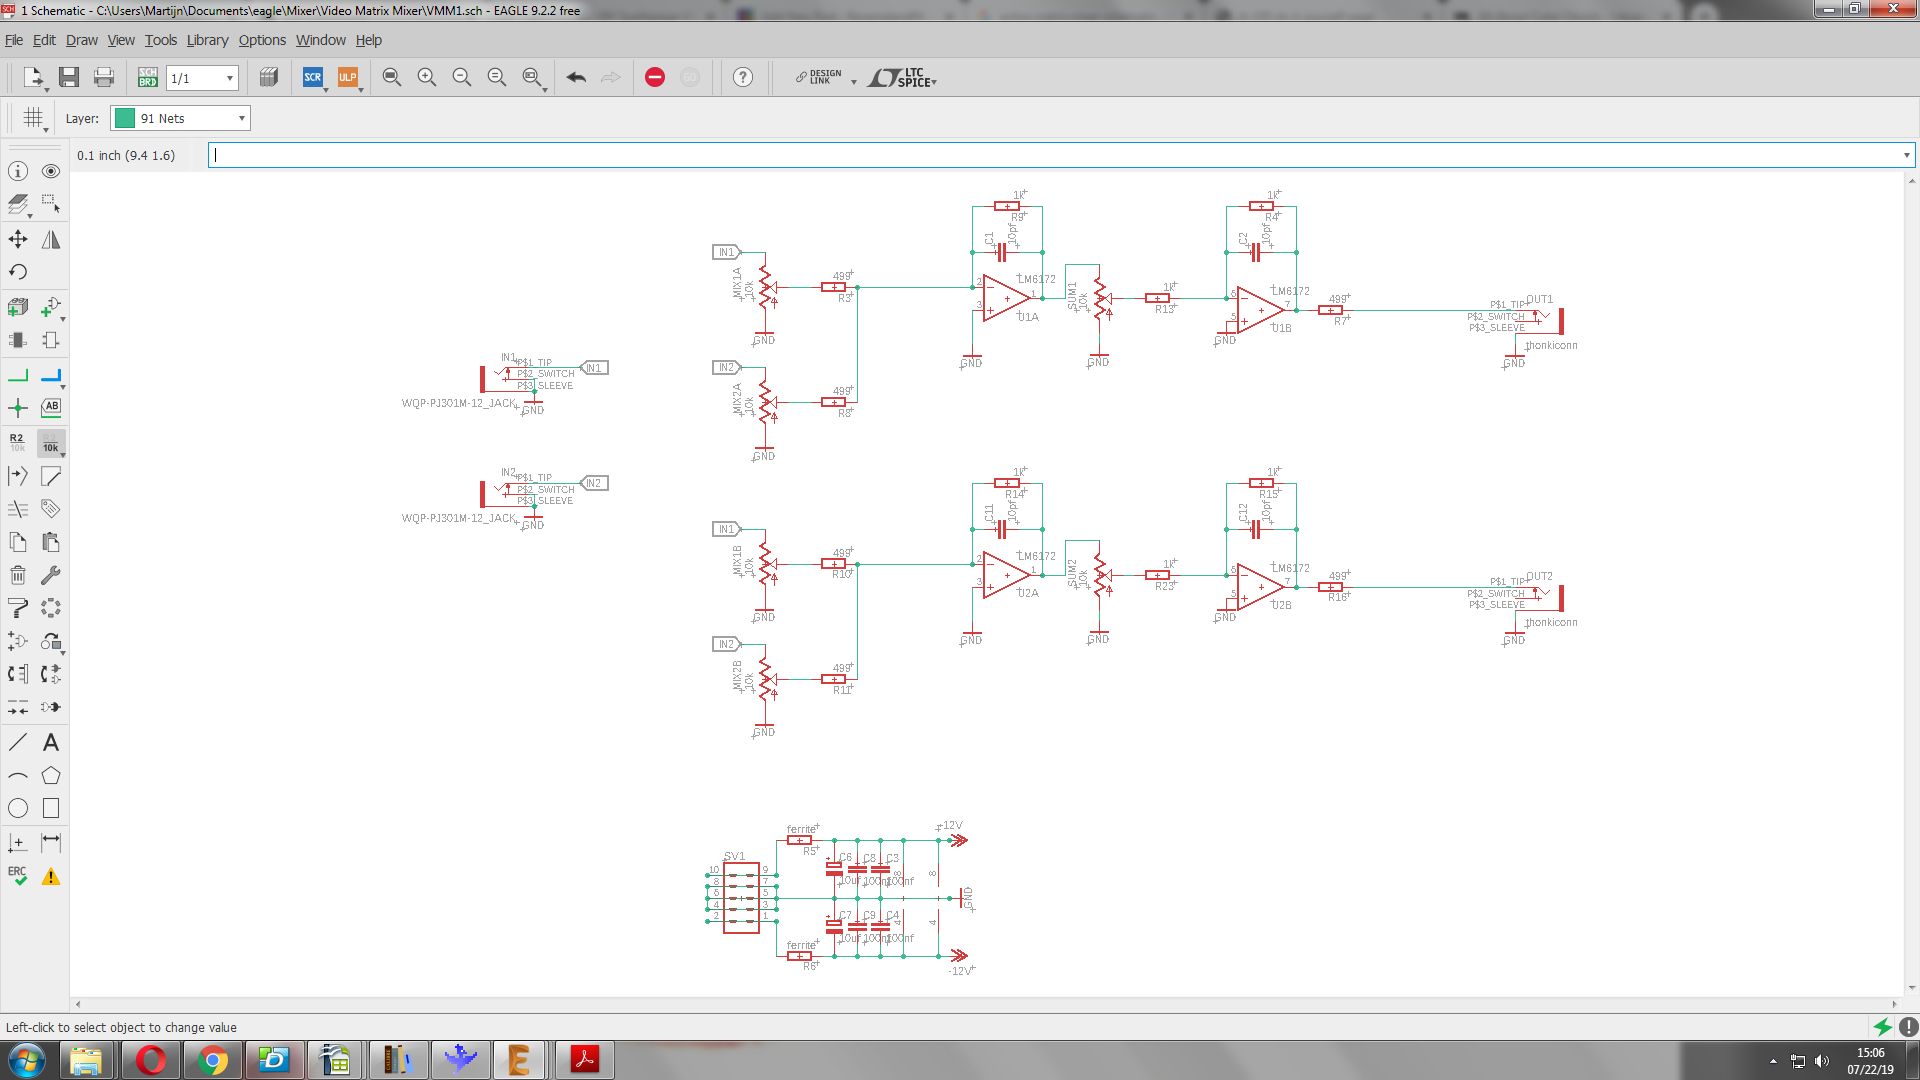Print the schematic

[104, 77]
